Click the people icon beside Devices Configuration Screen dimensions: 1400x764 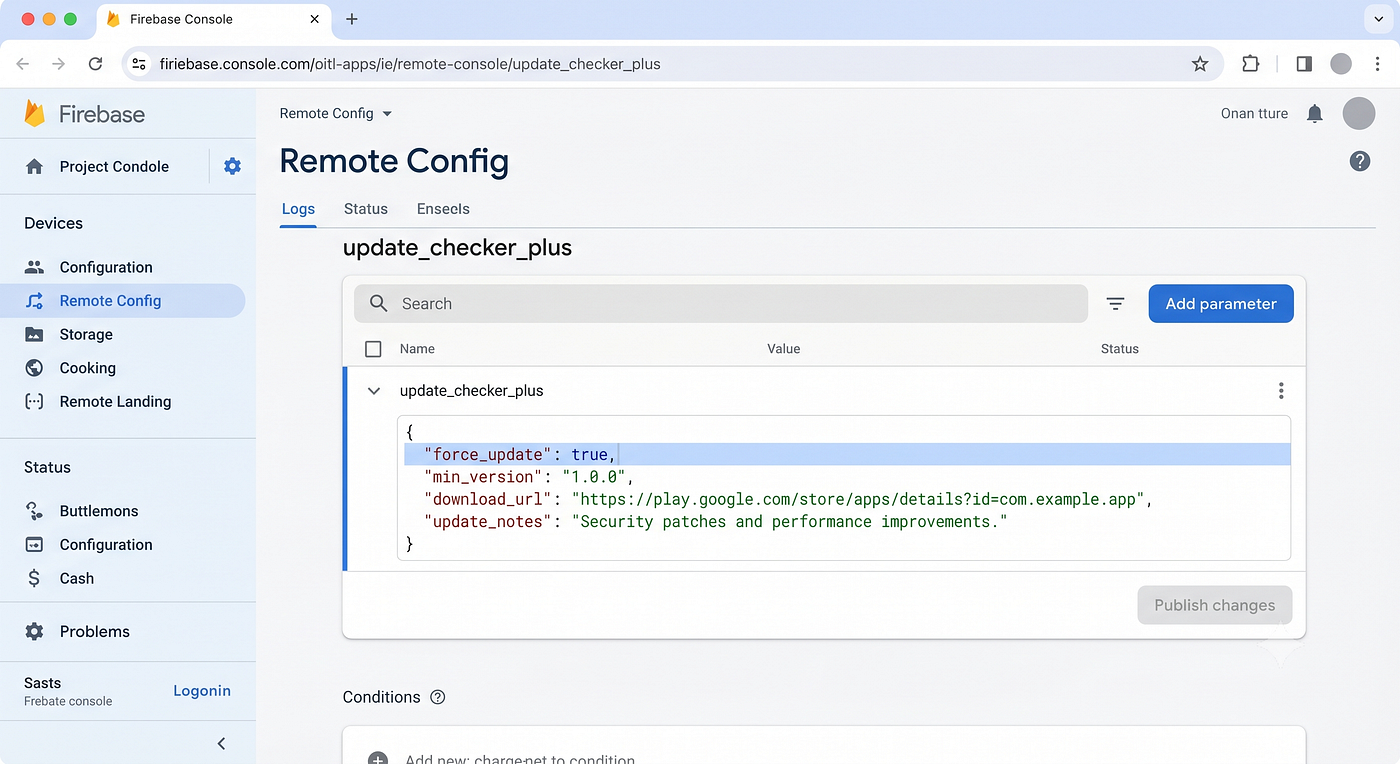pyautogui.click(x=35, y=267)
